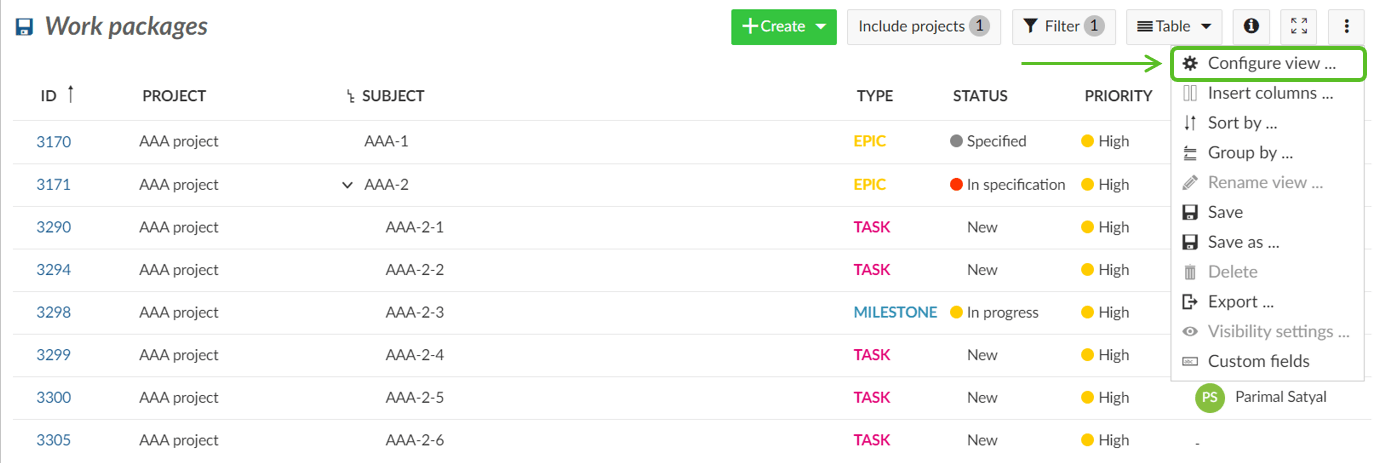Click the save icon beside Work packages title

coord(25,27)
